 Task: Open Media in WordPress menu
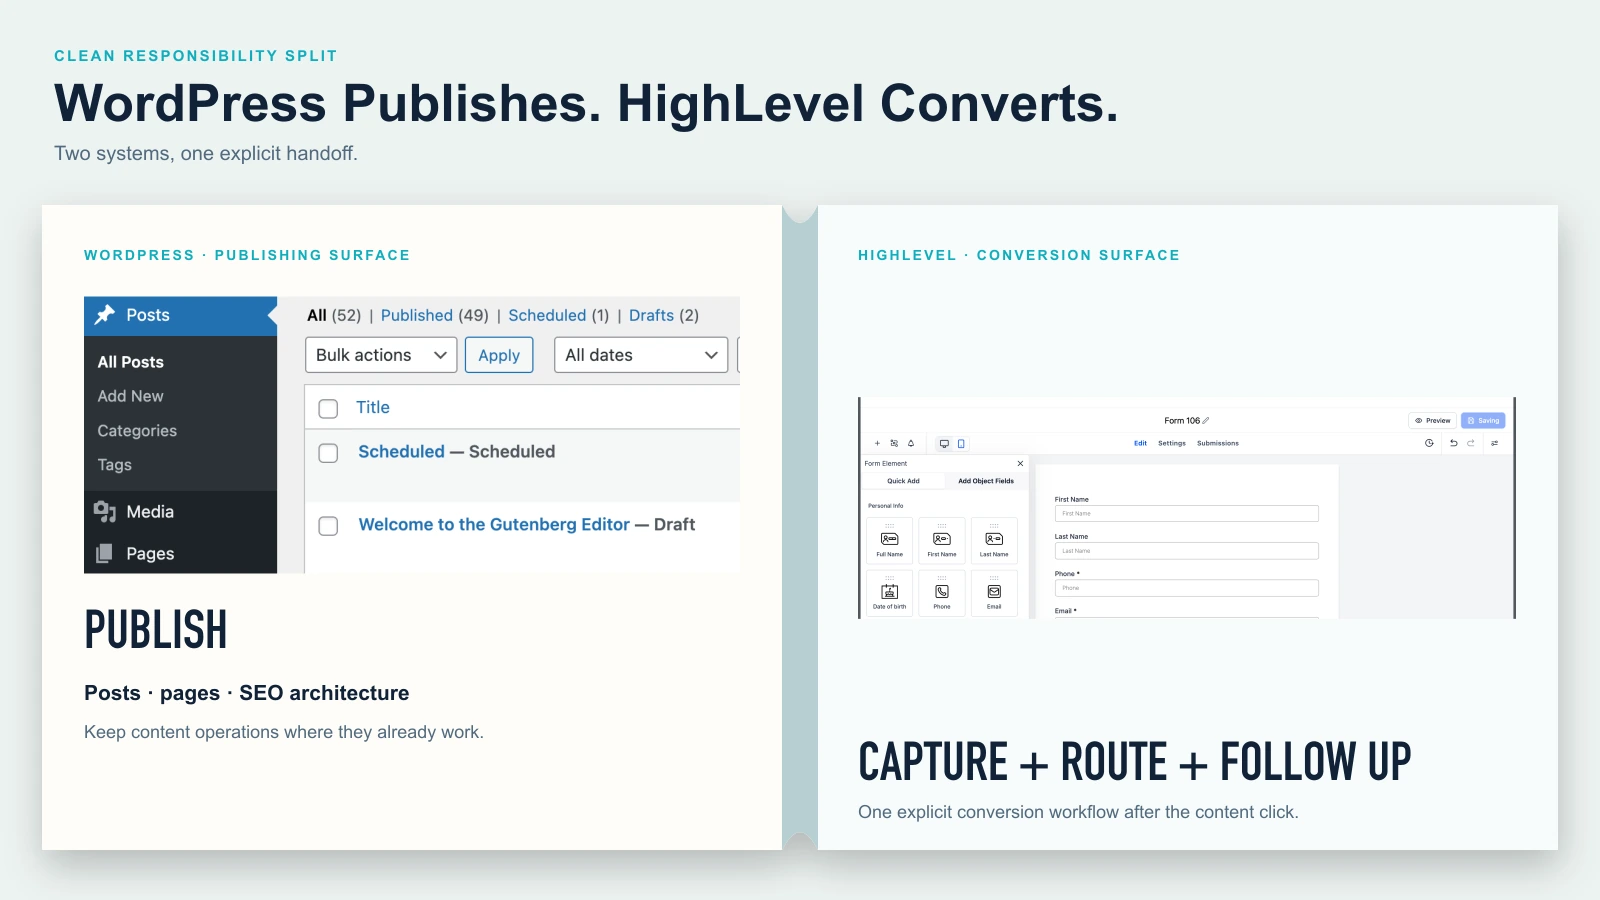click(180, 512)
